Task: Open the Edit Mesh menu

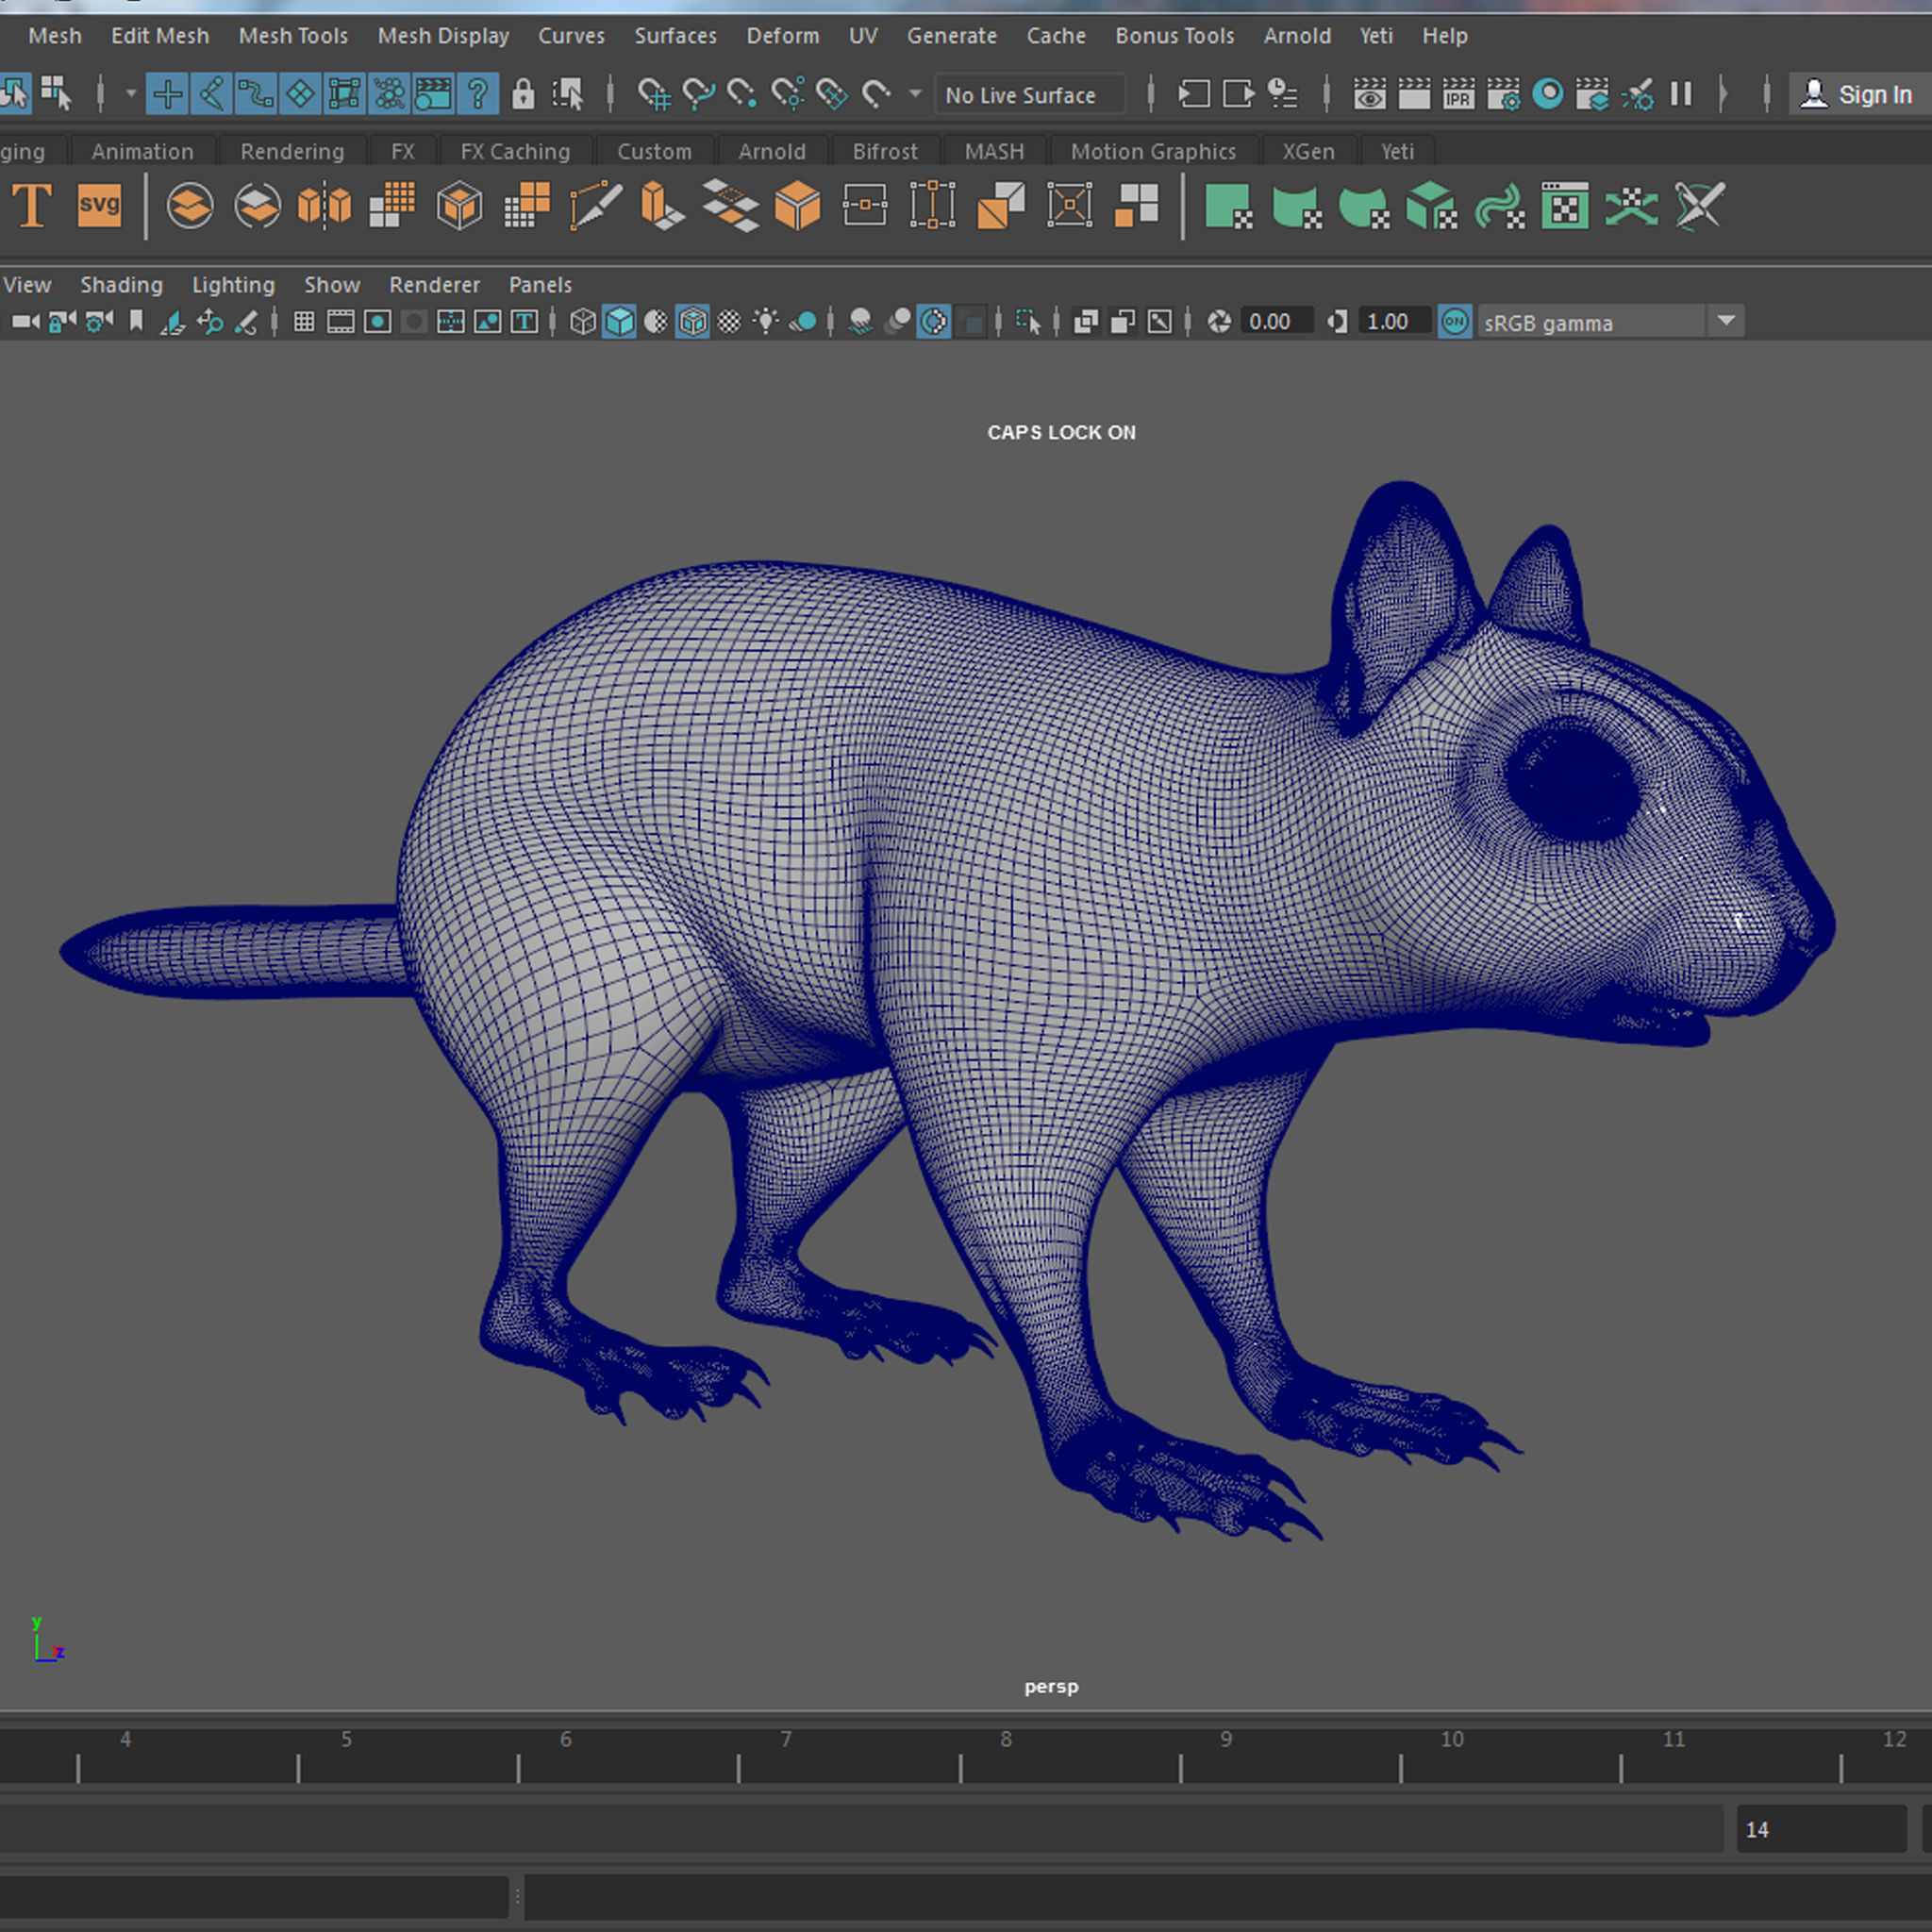Action: (160, 36)
